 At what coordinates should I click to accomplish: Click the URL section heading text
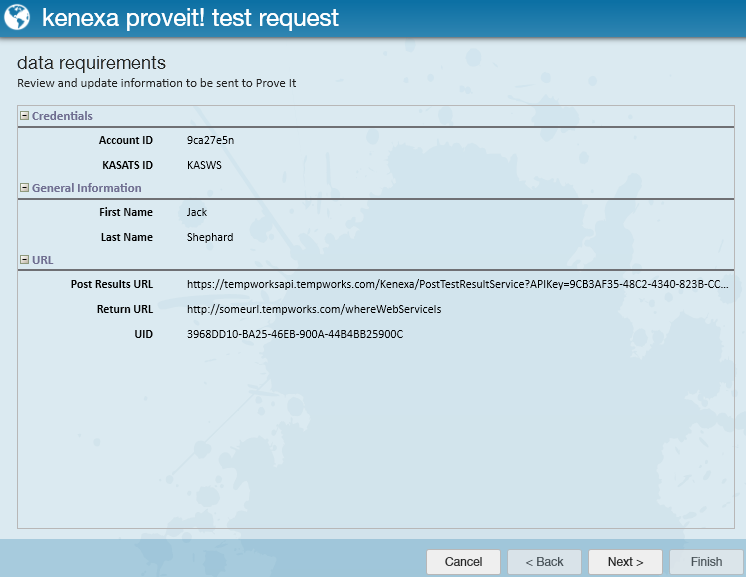pyautogui.click(x=42, y=260)
